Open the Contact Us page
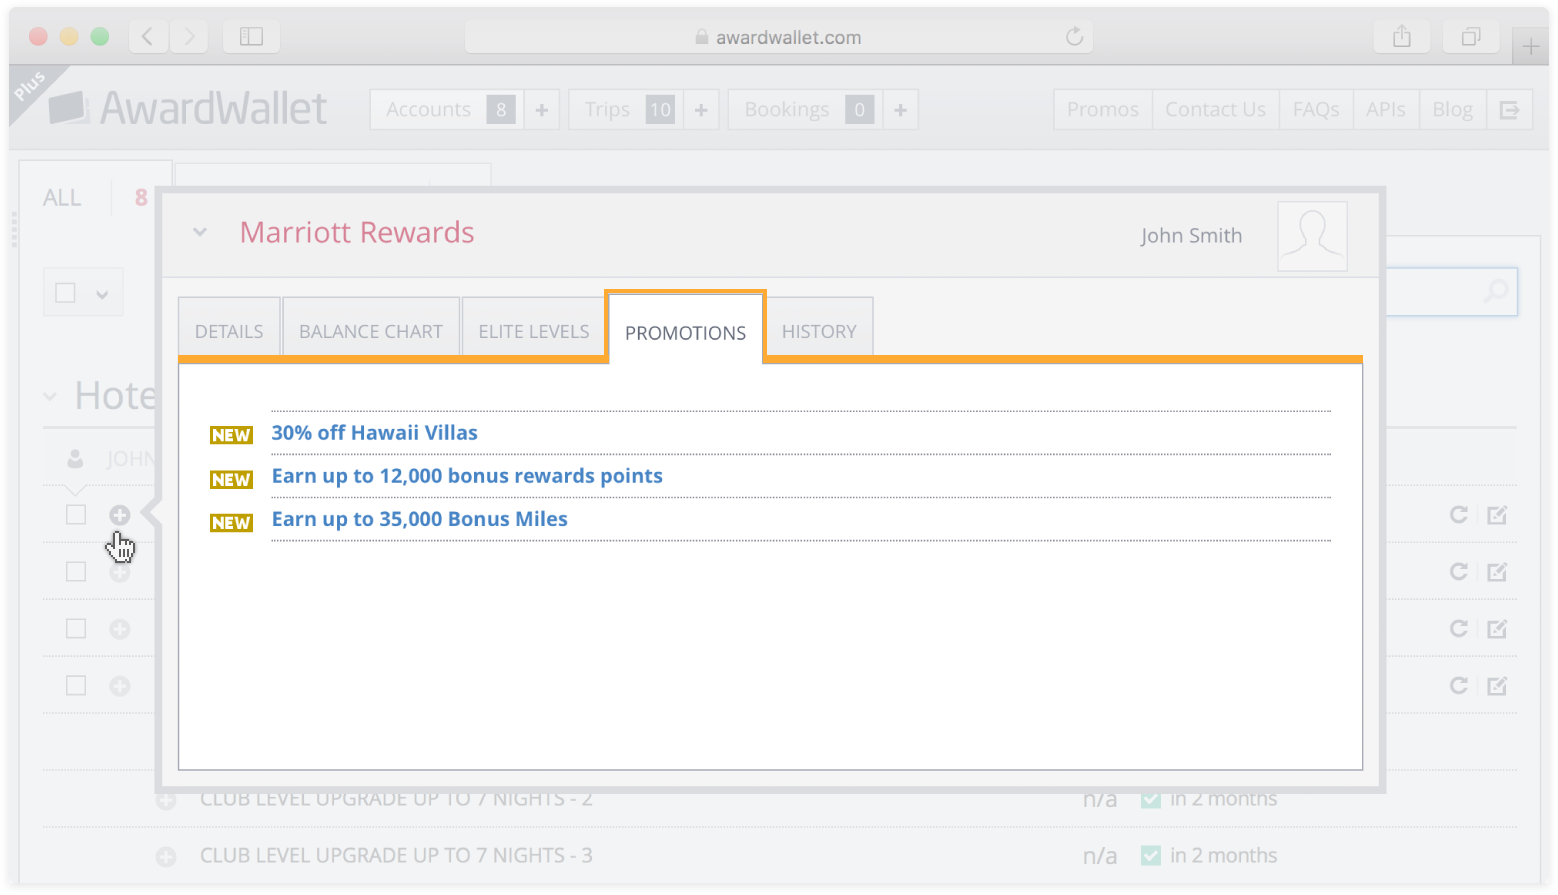Viewport: 1558px width, 895px height. click(x=1215, y=110)
